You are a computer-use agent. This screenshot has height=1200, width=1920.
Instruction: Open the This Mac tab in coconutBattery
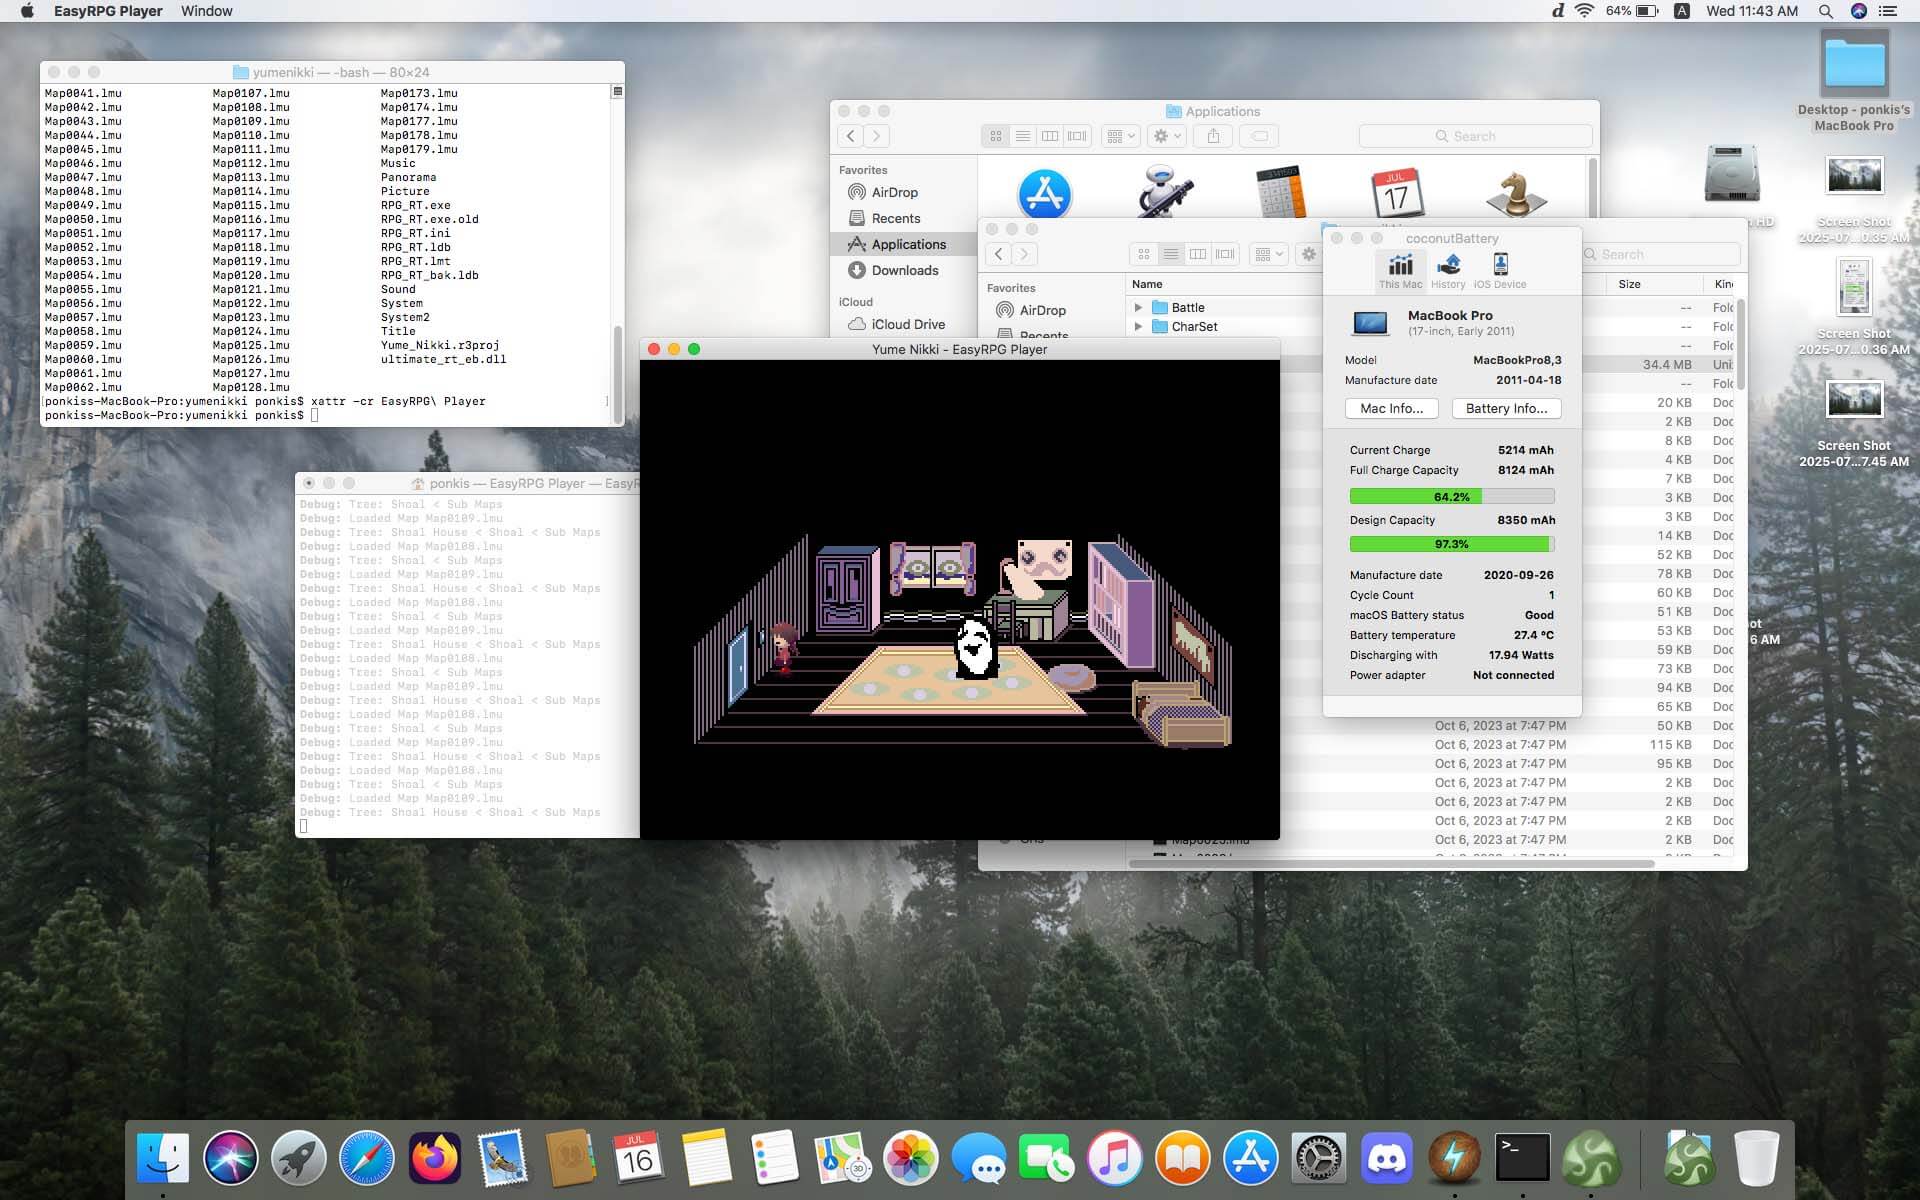[x=1400, y=270]
